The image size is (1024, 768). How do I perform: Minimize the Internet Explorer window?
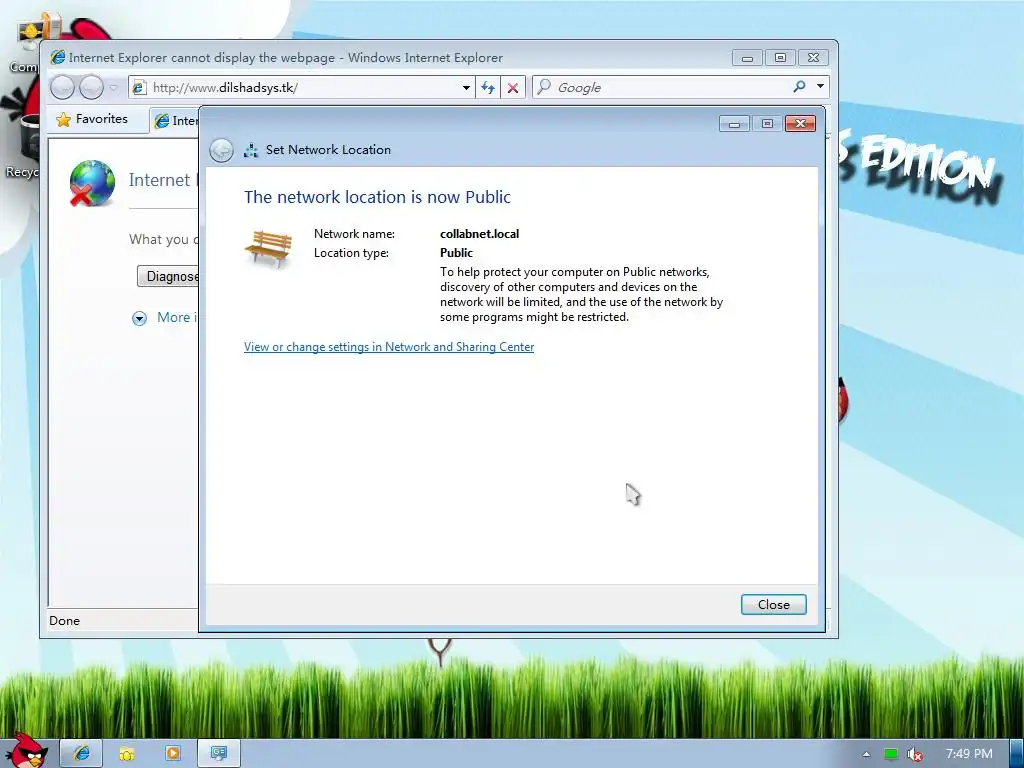(x=747, y=58)
